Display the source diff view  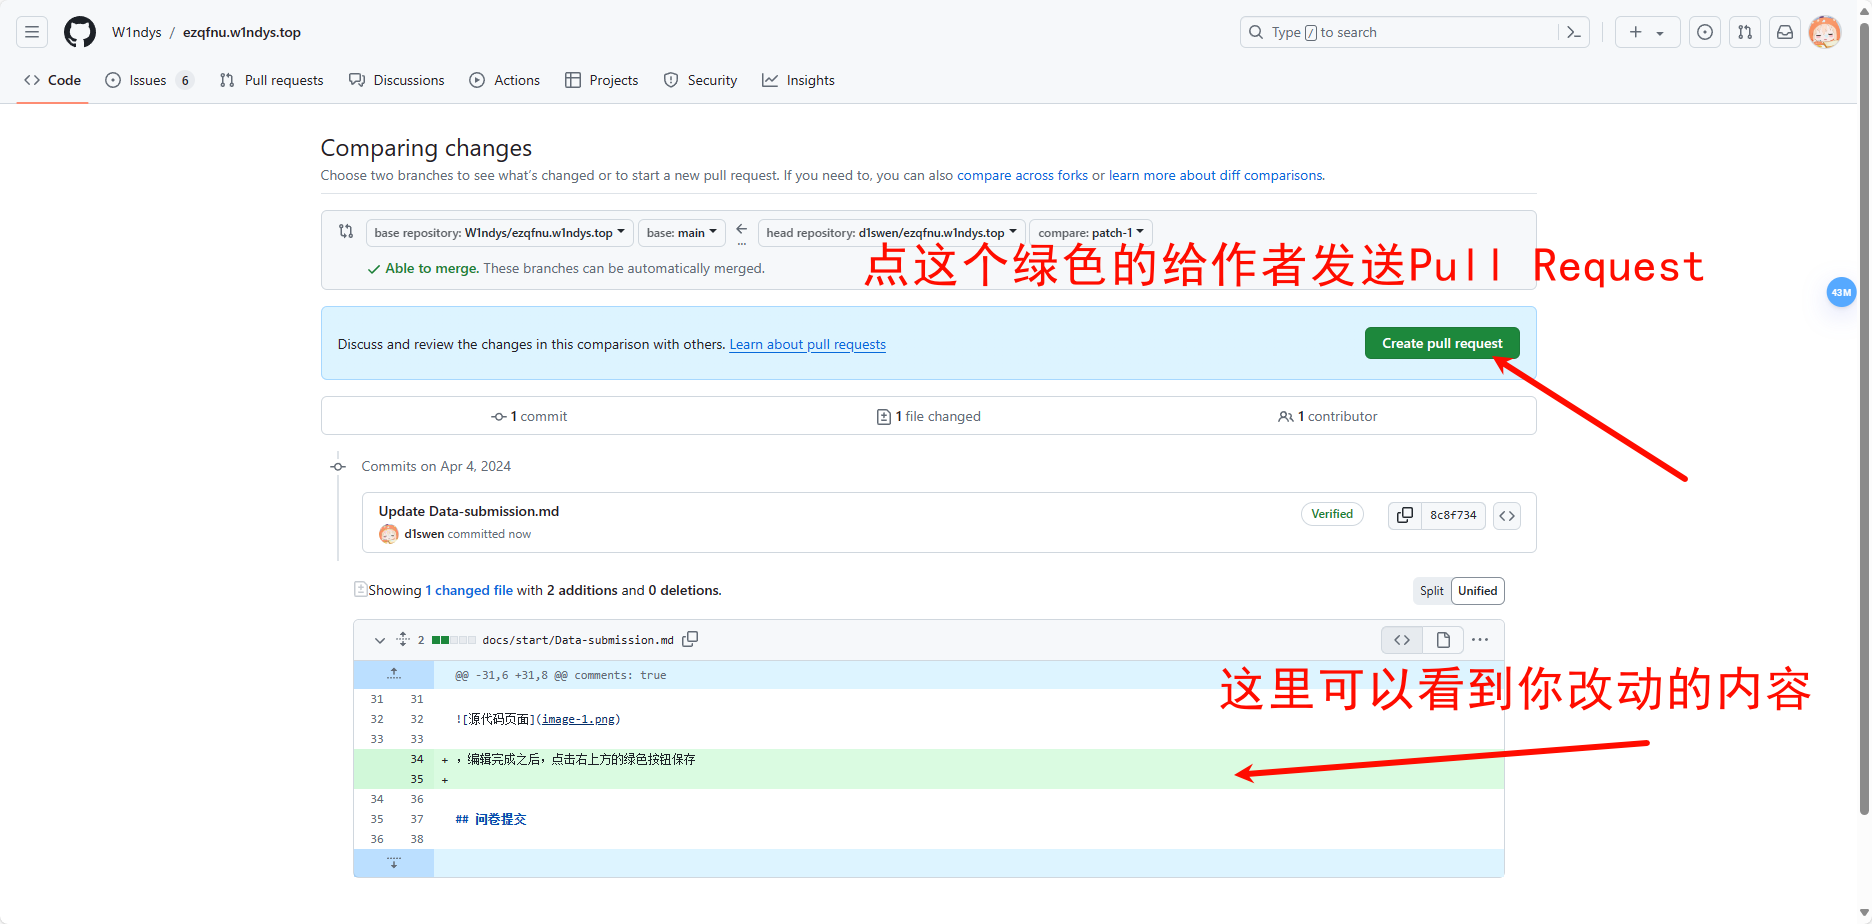1402,640
